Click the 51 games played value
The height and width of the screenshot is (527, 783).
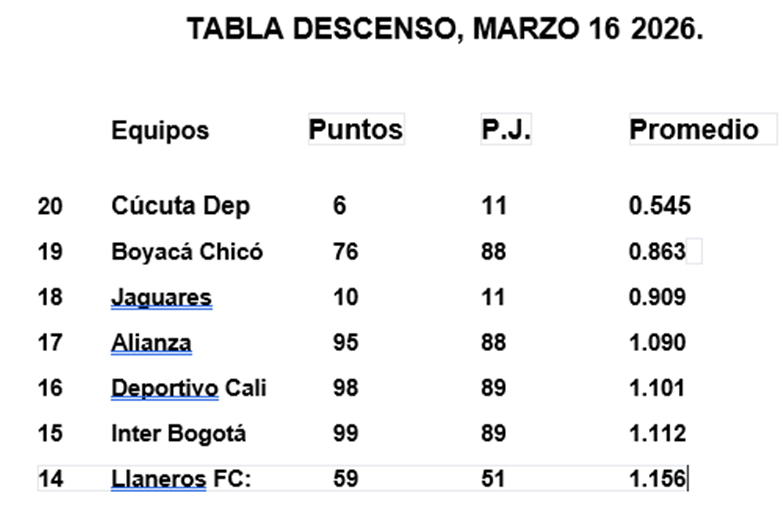(x=493, y=479)
